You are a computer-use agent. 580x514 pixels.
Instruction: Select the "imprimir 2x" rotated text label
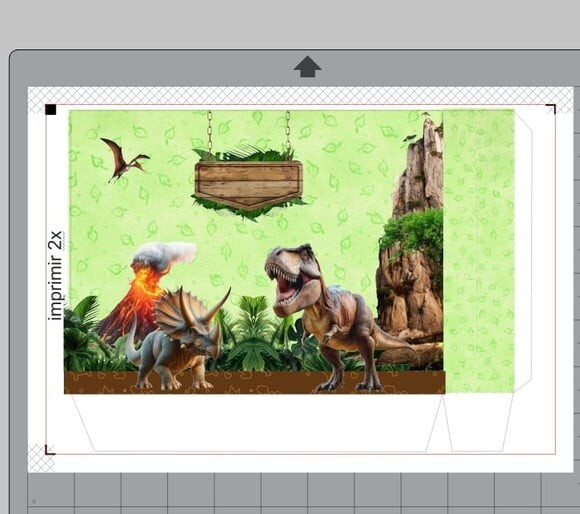[x=56, y=275]
